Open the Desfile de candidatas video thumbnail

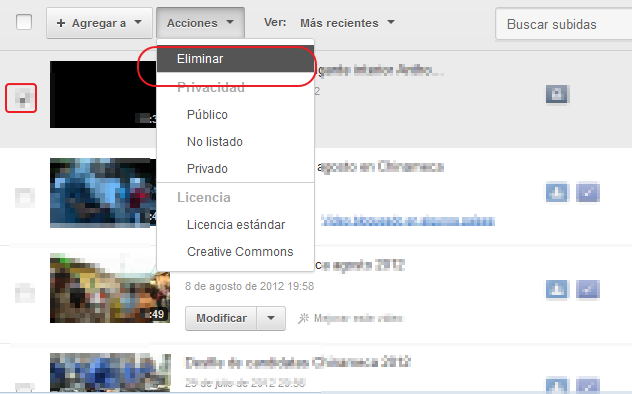click(x=110, y=372)
